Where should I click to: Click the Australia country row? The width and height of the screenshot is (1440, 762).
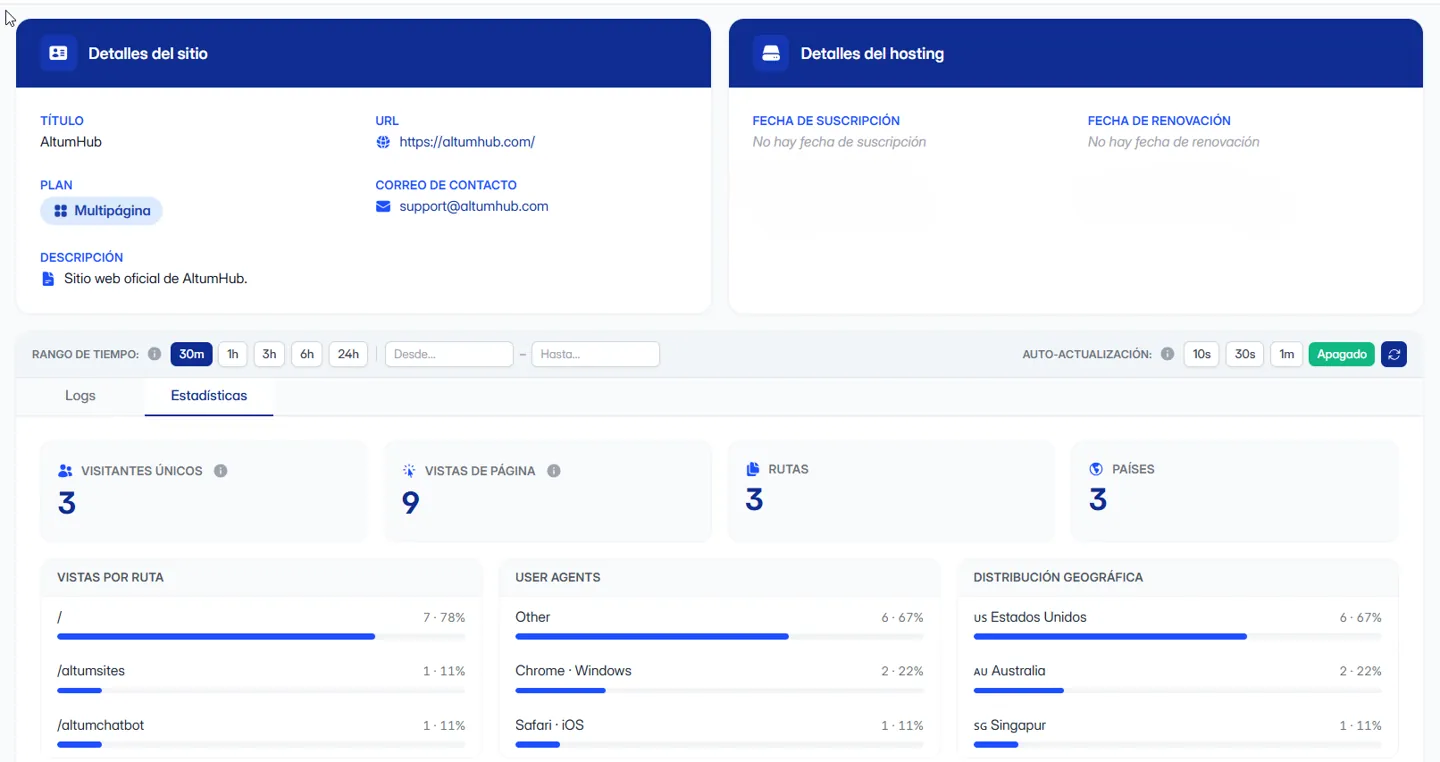(1178, 678)
